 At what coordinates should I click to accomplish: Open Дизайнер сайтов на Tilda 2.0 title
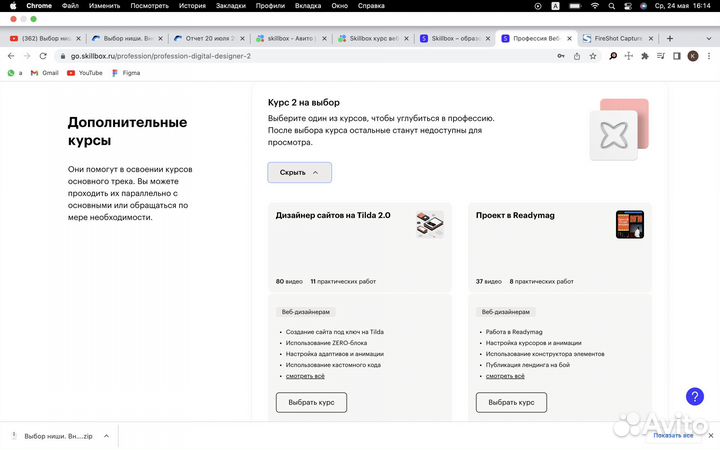(x=333, y=215)
